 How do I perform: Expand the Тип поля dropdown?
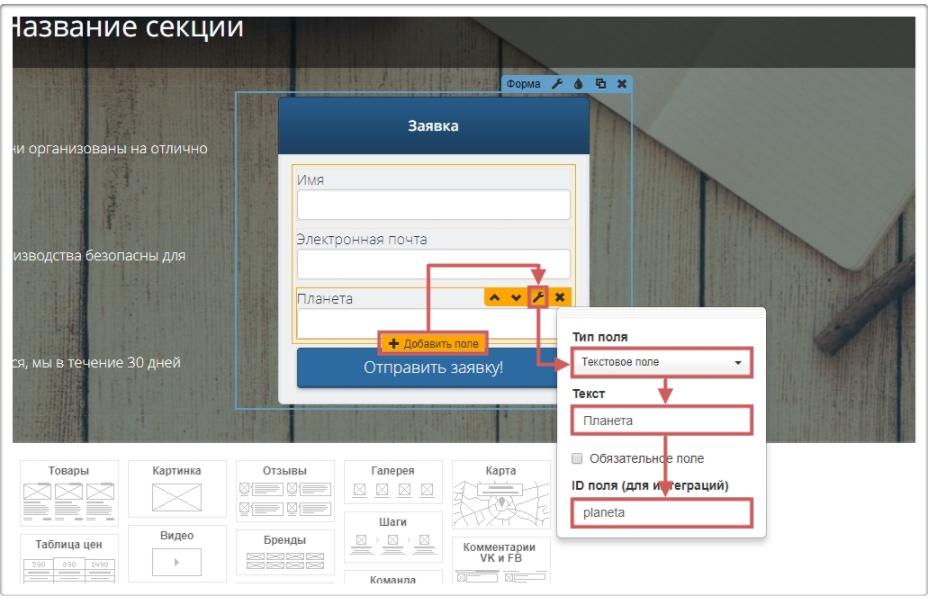(661, 362)
